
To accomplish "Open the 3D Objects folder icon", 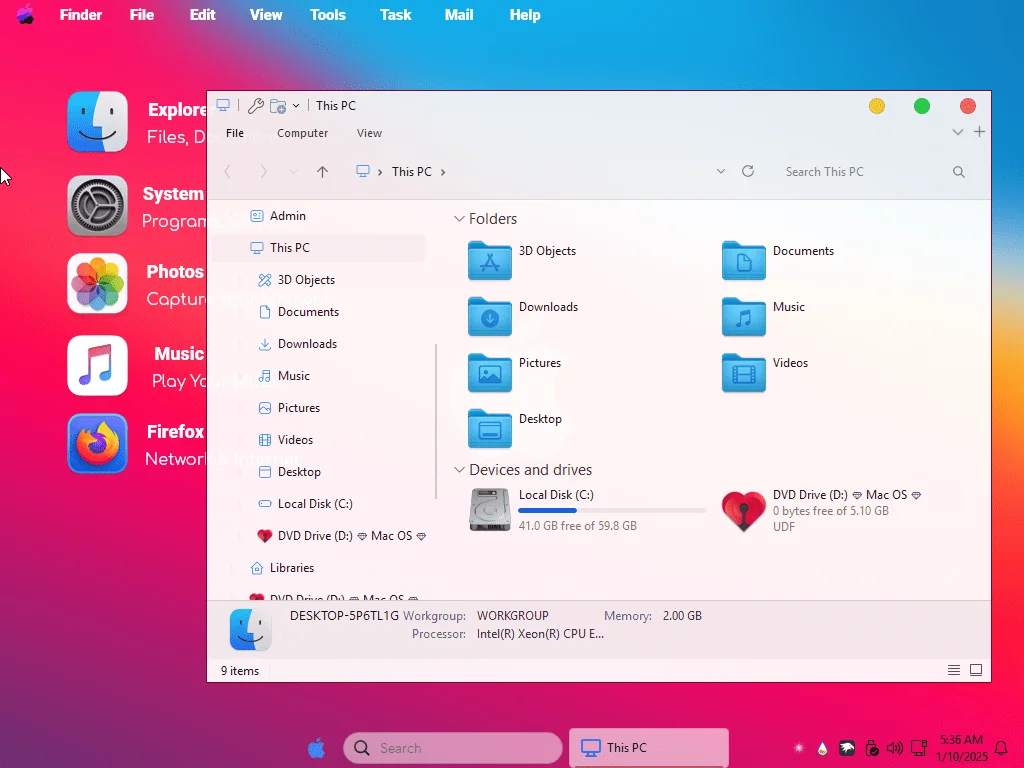I will (490, 261).
